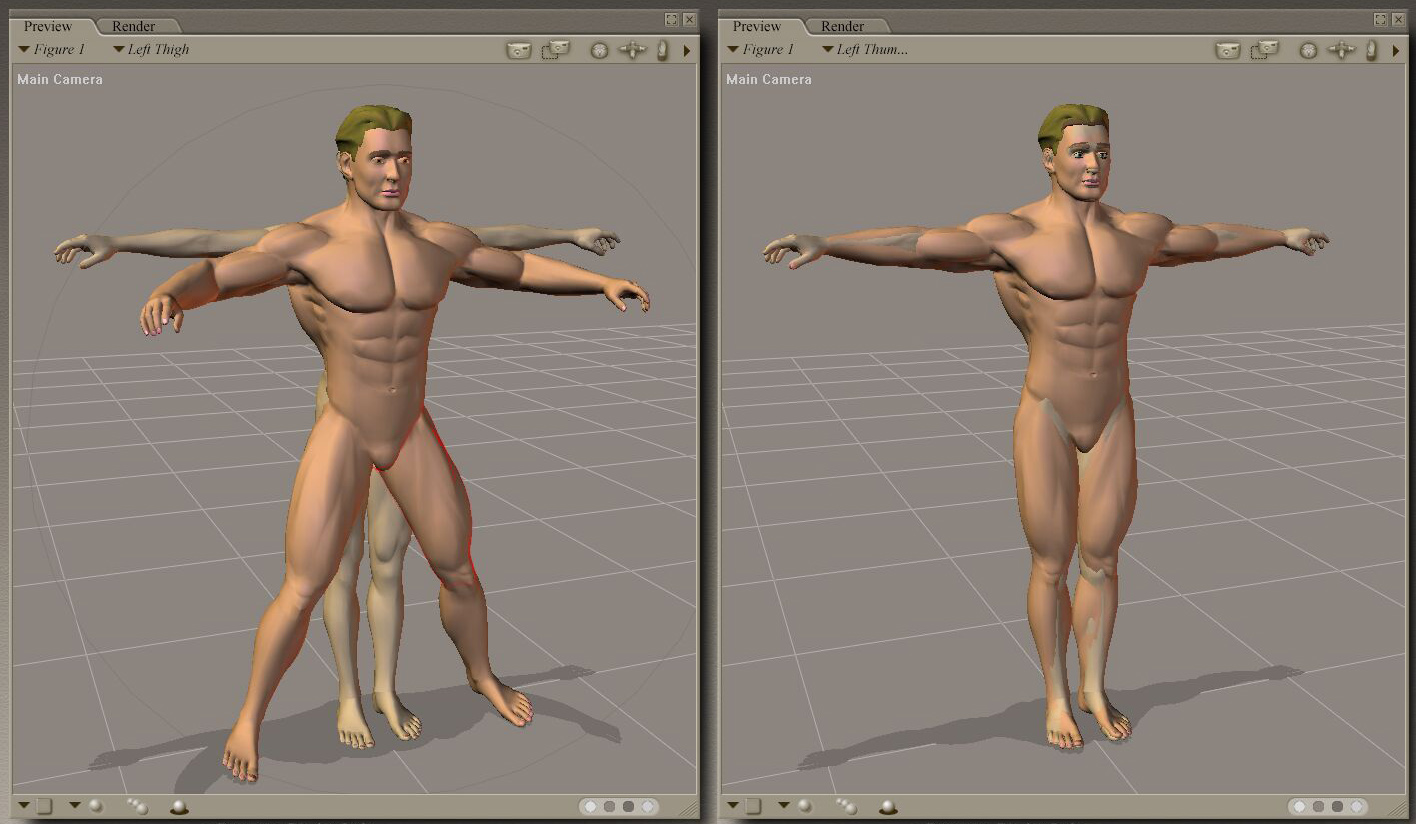1416x824 pixels.
Task: Switch to Preview tab in right window
Action: click(757, 26)
